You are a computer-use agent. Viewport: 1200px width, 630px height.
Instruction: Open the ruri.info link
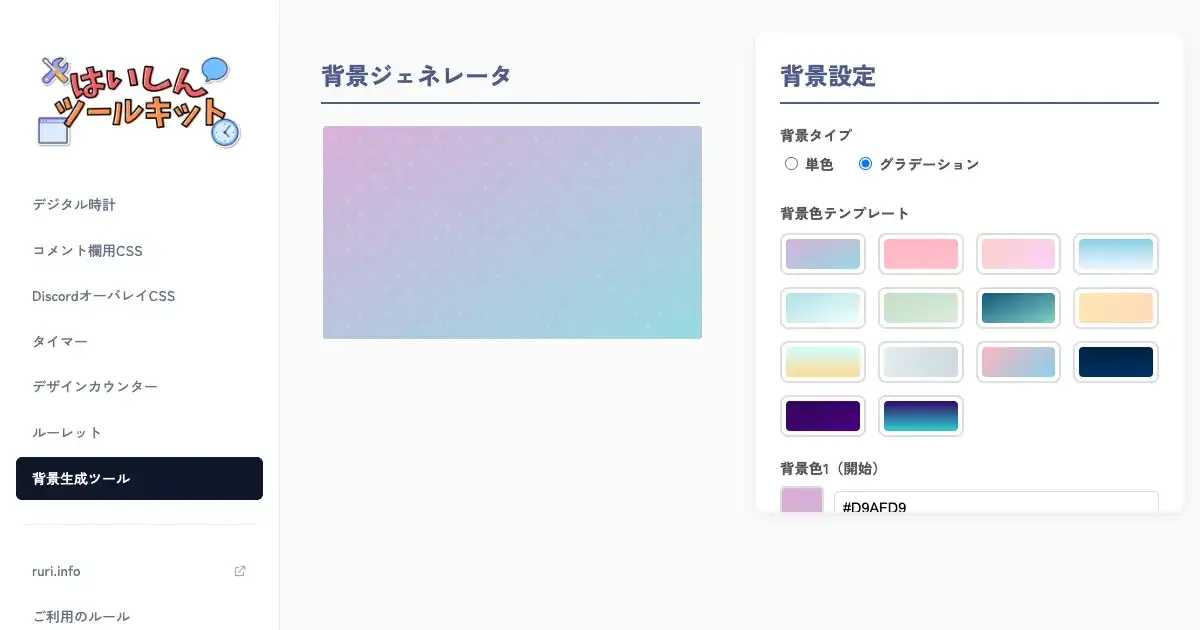[57, 571]
